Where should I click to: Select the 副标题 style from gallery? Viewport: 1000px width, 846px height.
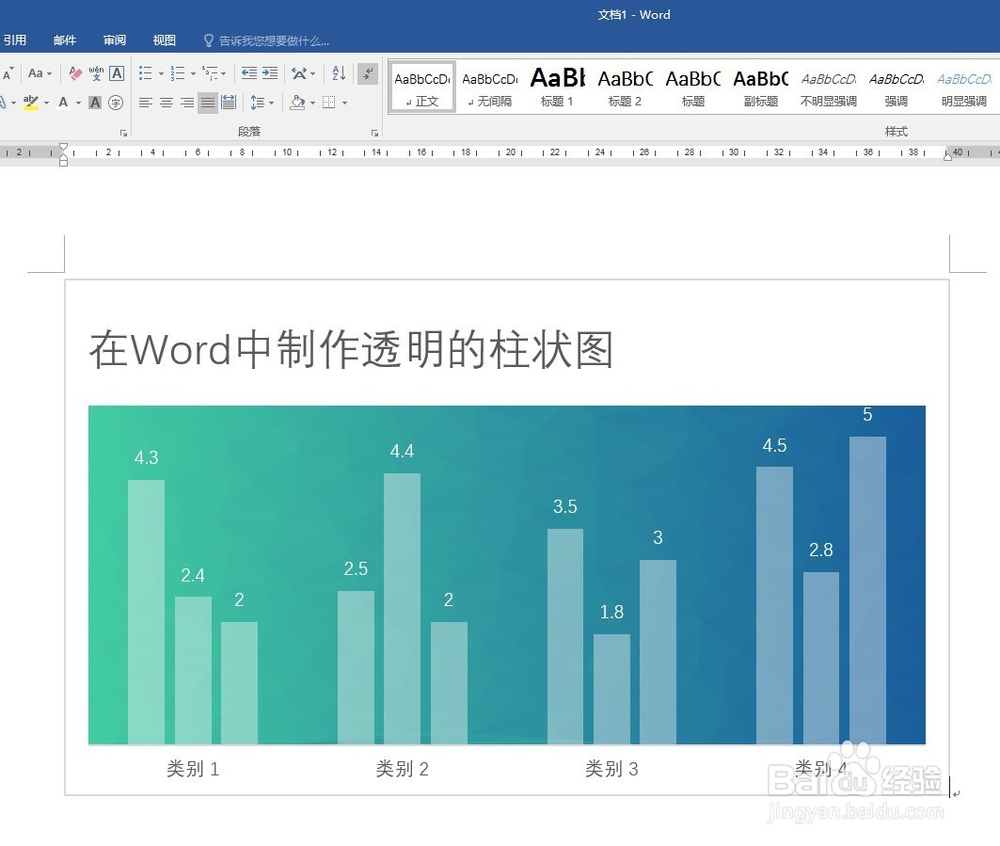coord(760,85)
